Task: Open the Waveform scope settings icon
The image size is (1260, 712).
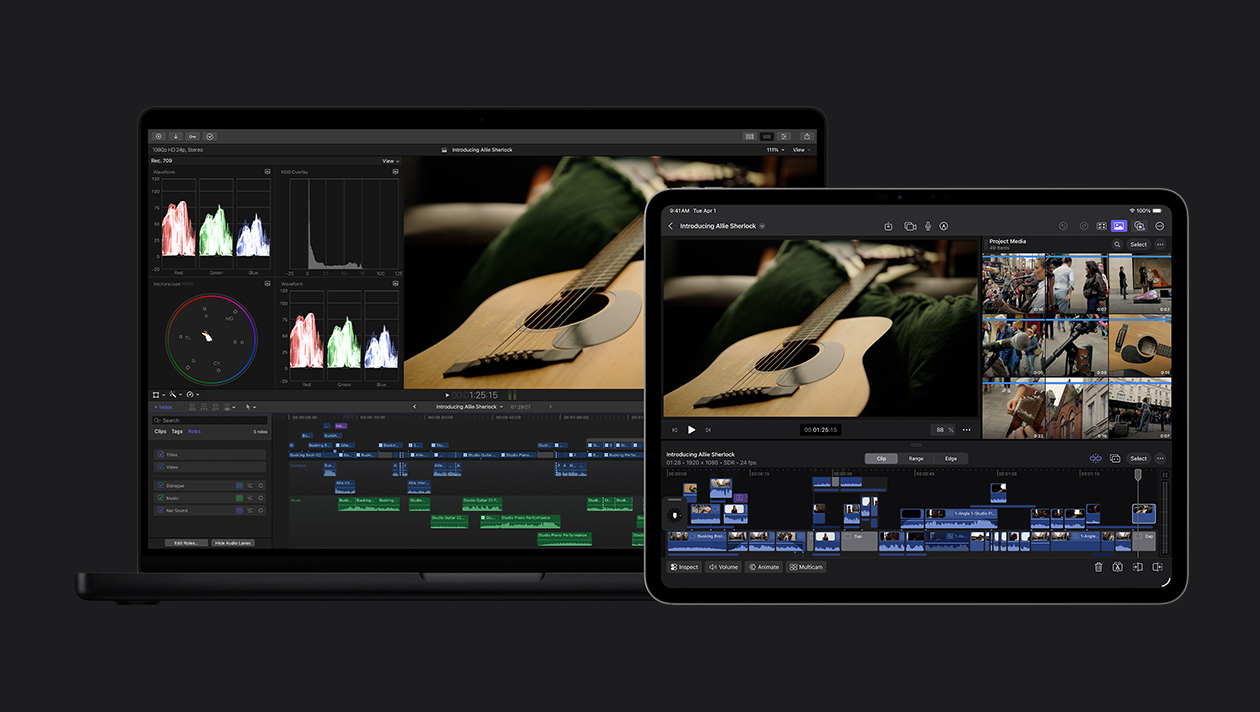Action: coord(267,170)
